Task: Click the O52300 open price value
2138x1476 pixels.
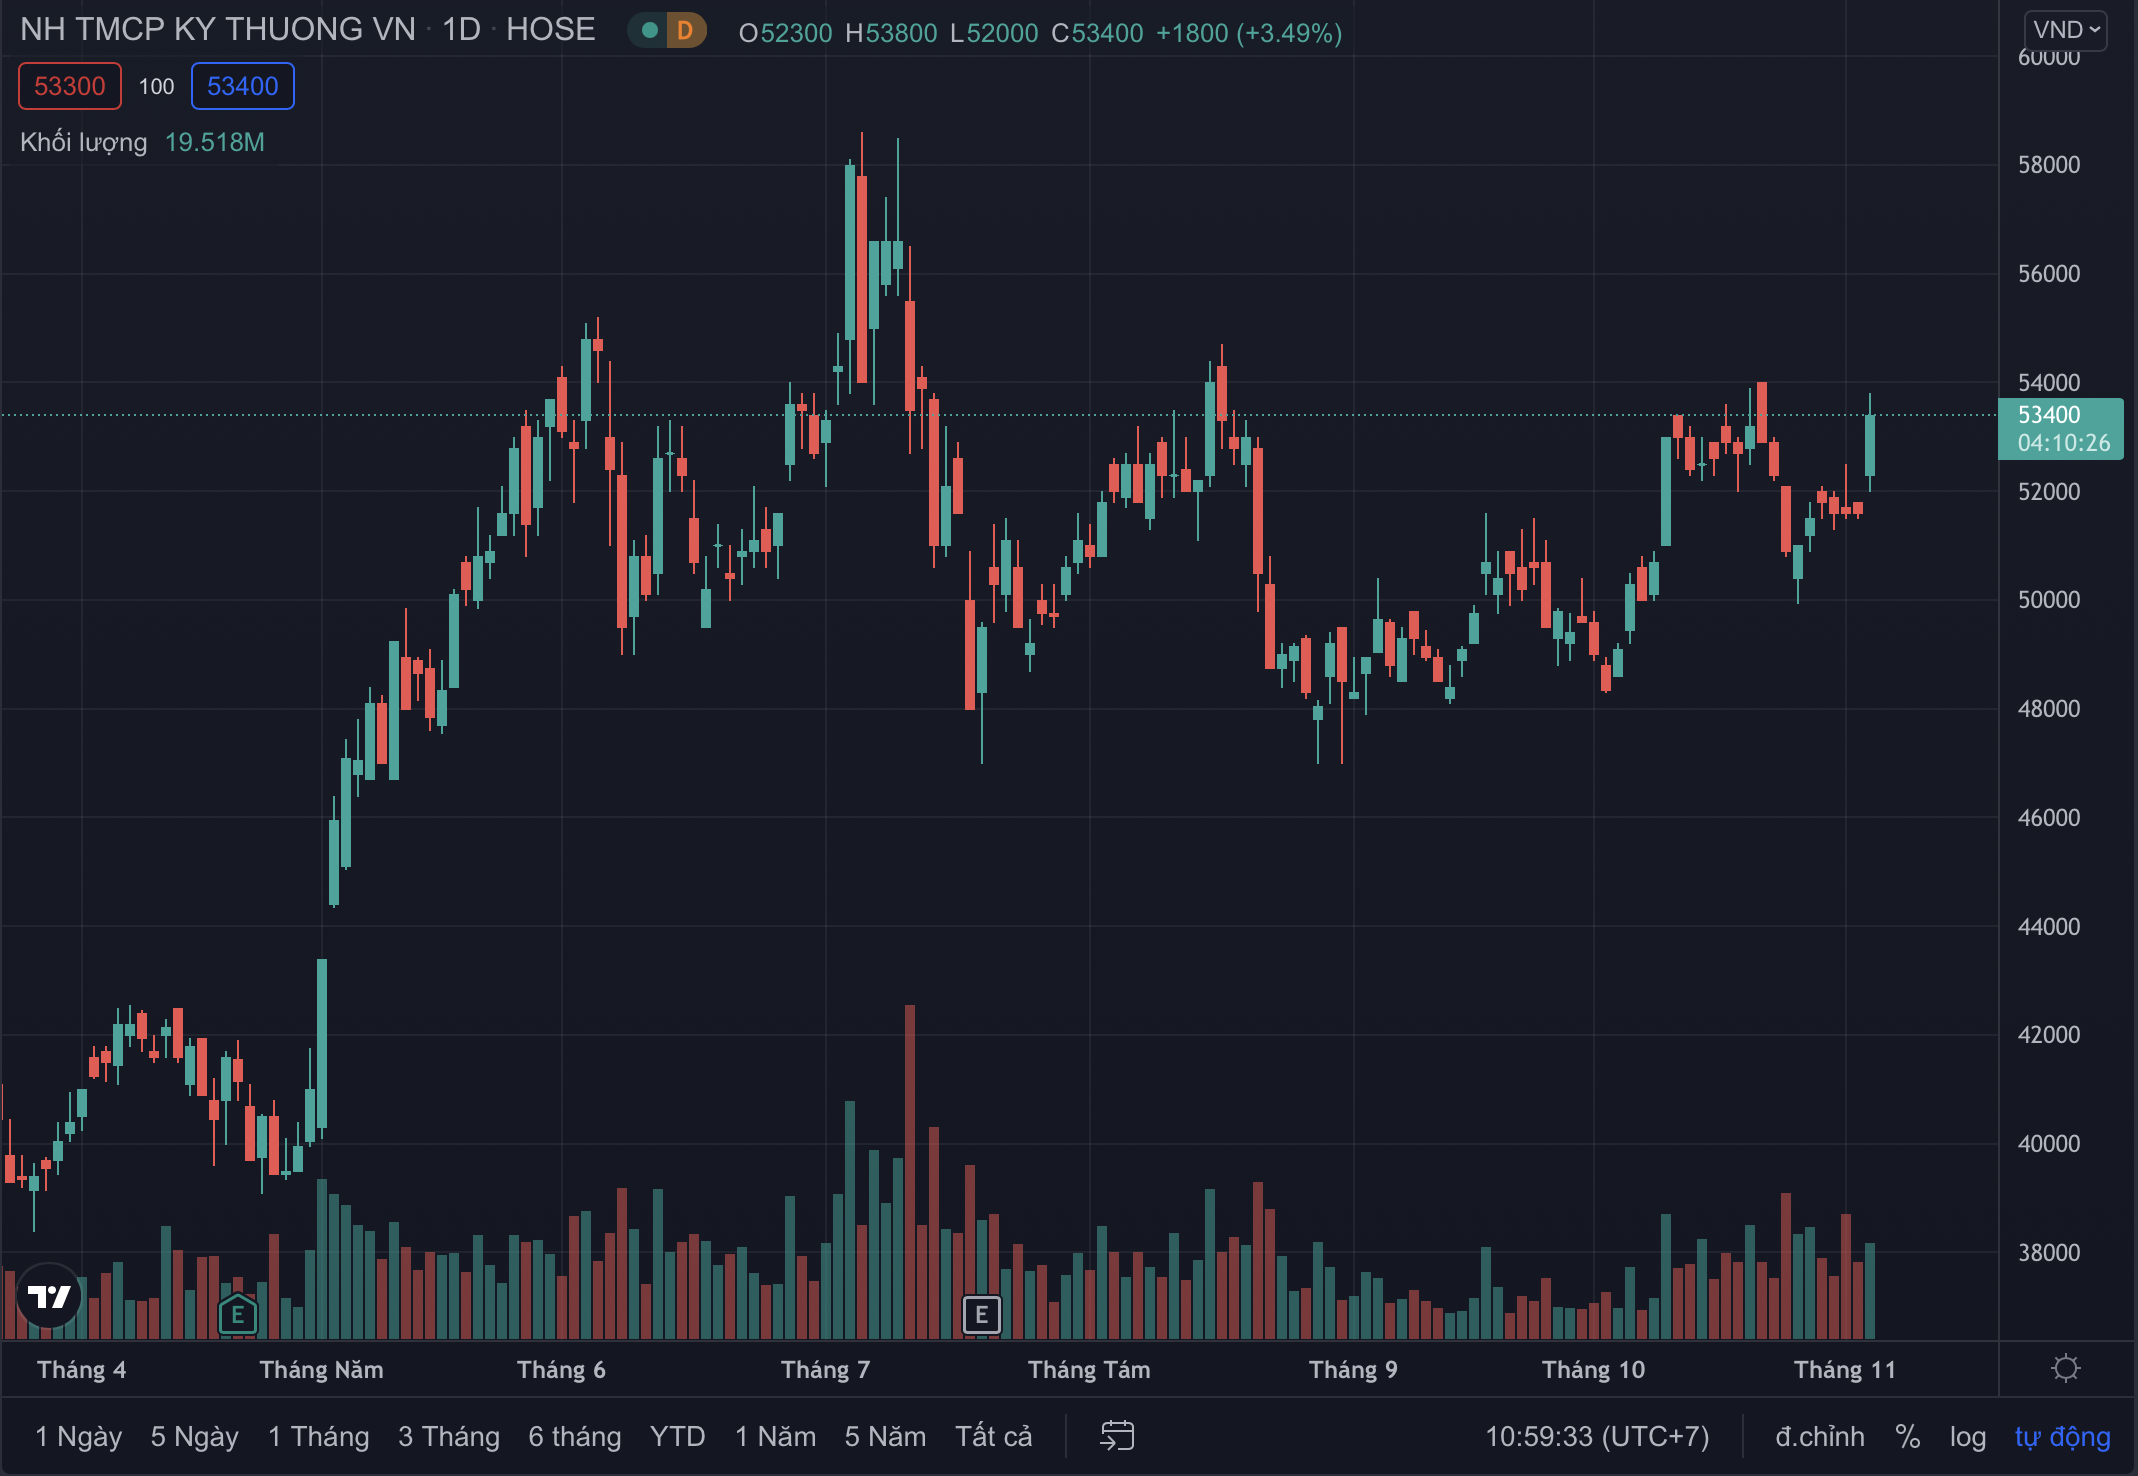Action: (x=785, y=33)
